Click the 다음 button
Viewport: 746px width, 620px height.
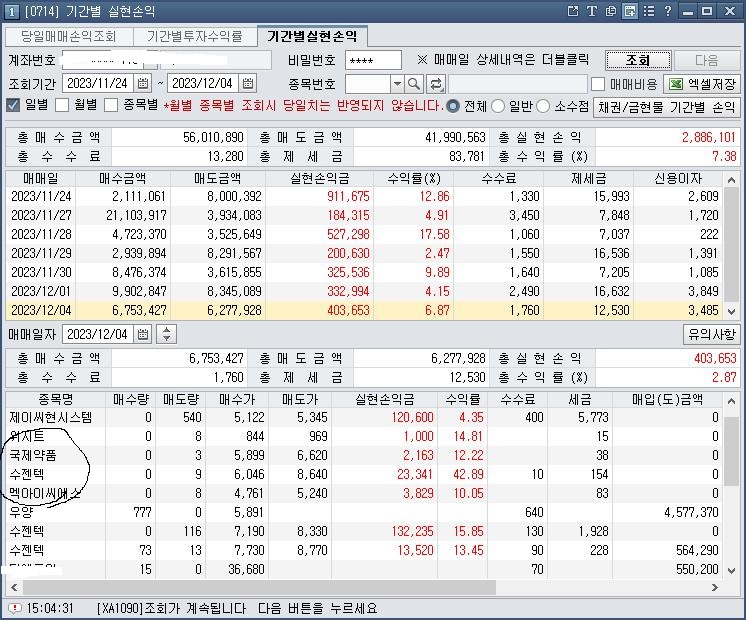(x=707, y=60)
